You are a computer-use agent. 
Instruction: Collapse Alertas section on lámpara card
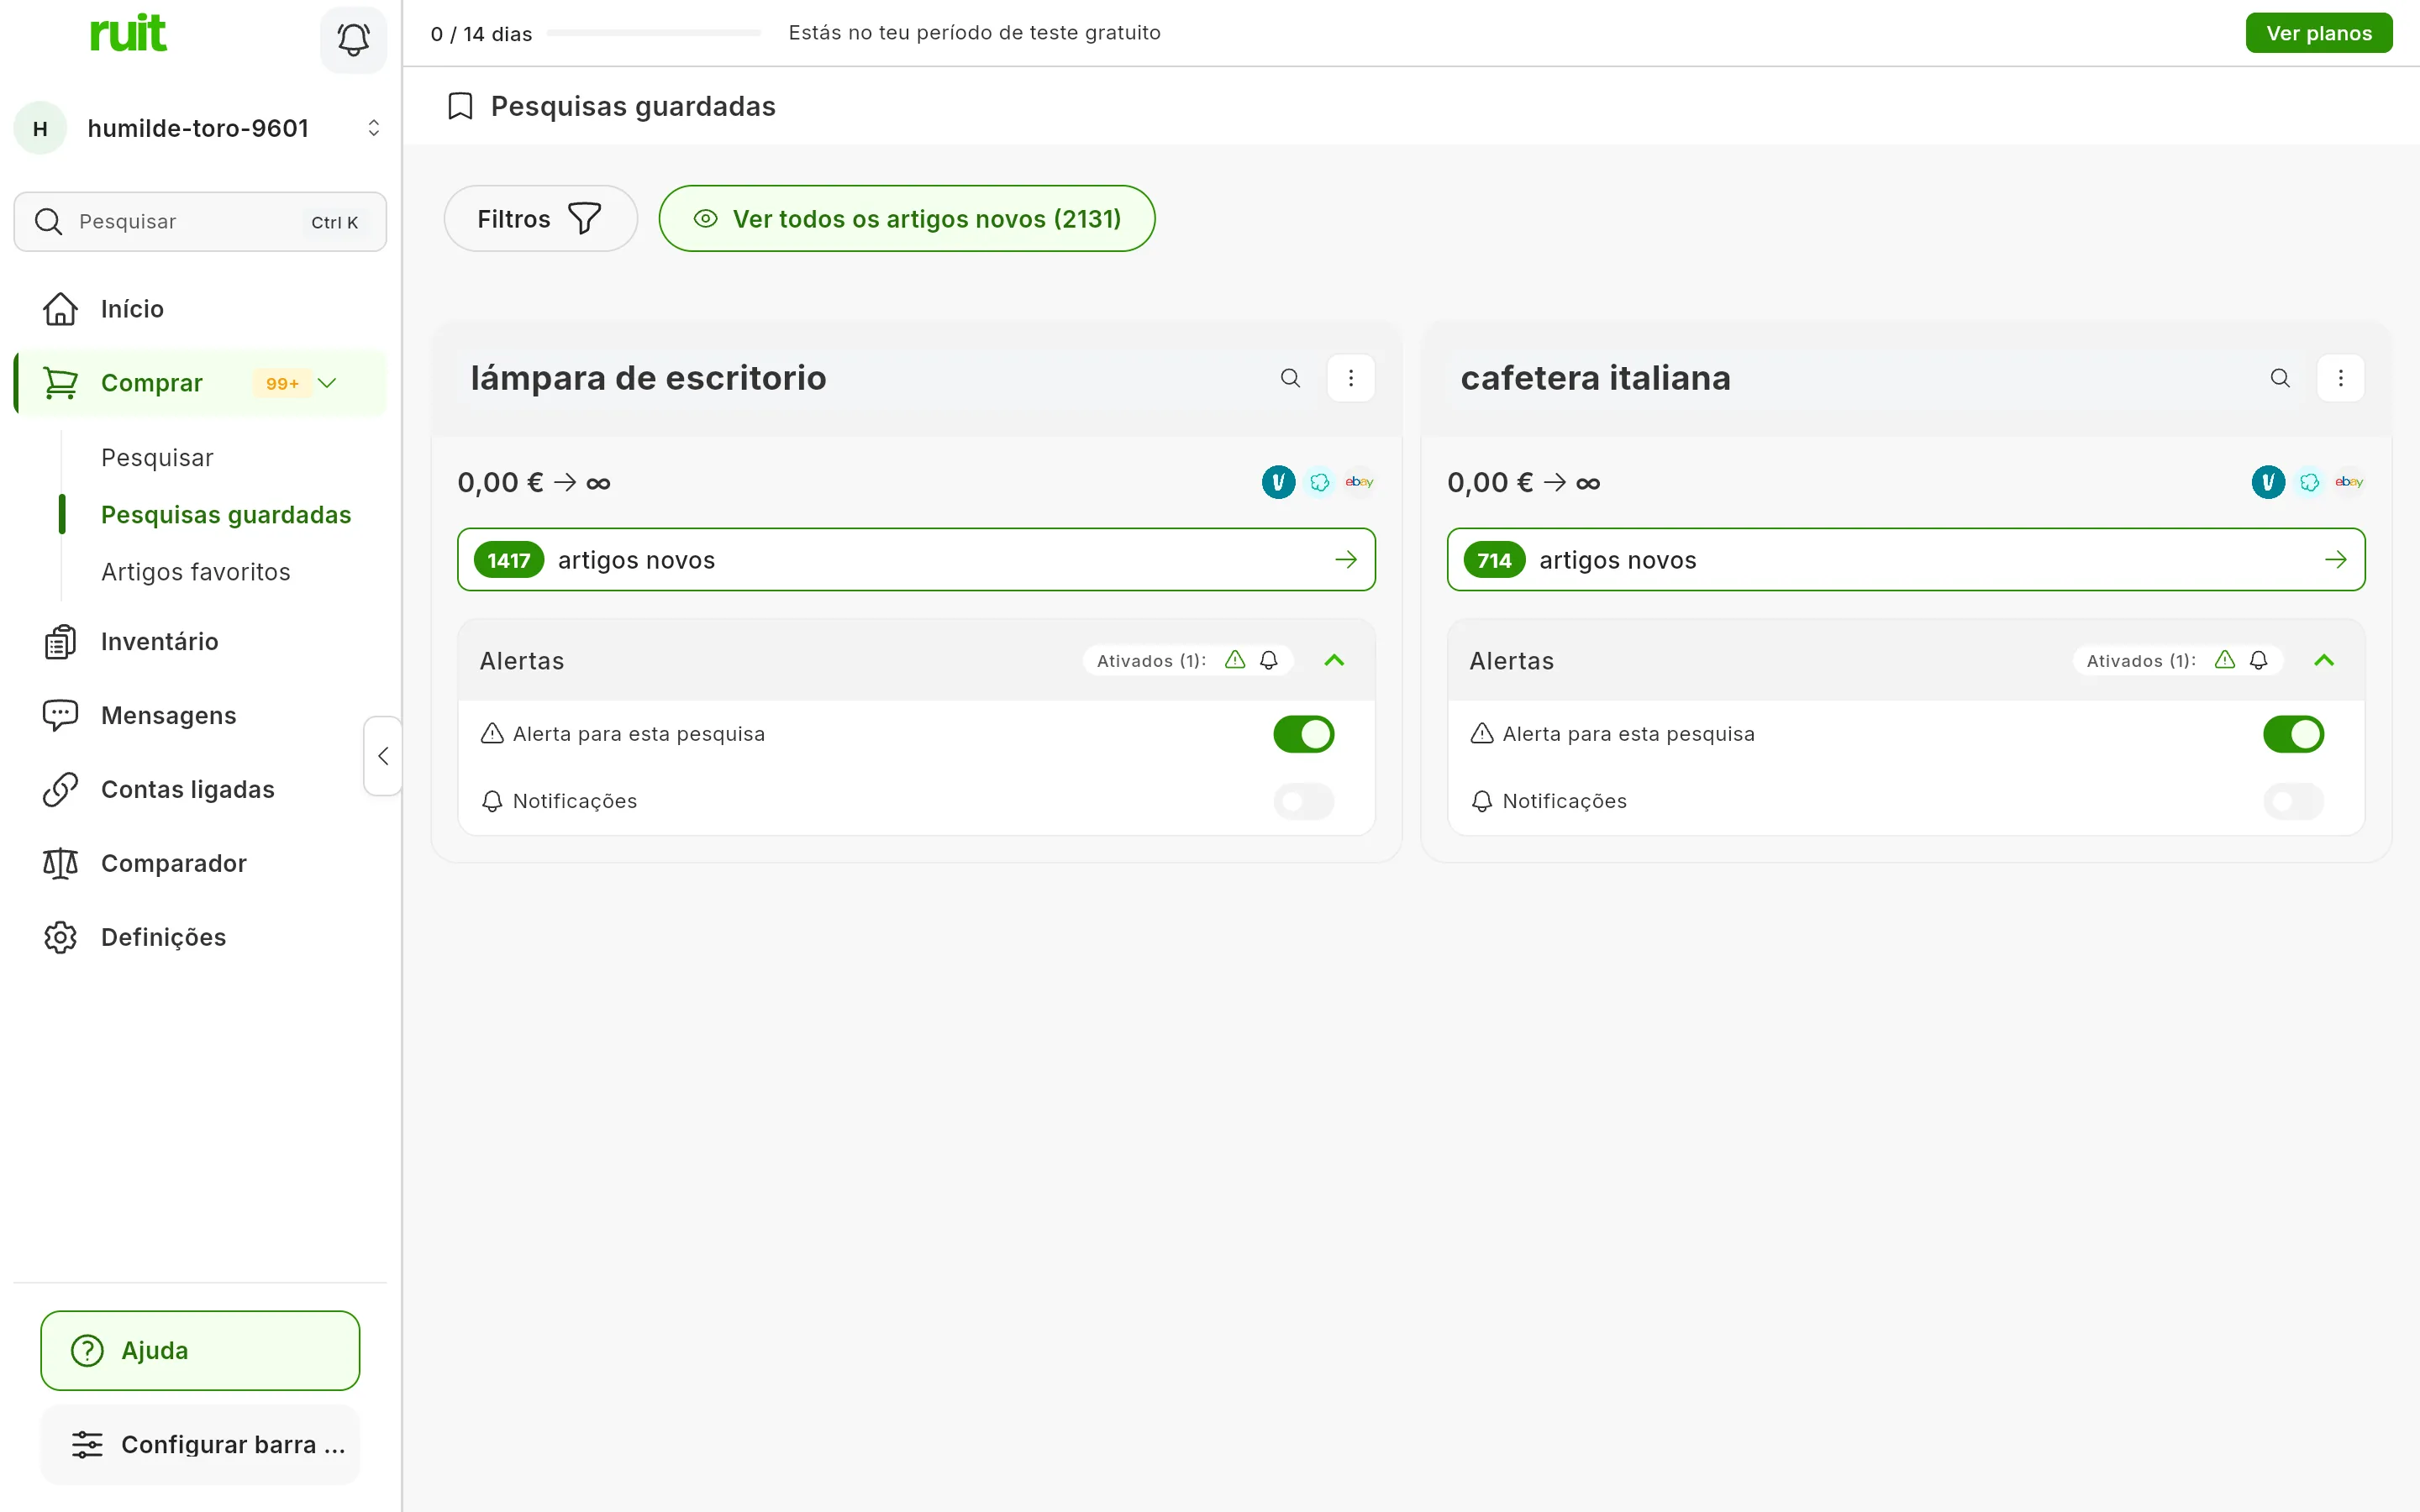point(1334,660)
